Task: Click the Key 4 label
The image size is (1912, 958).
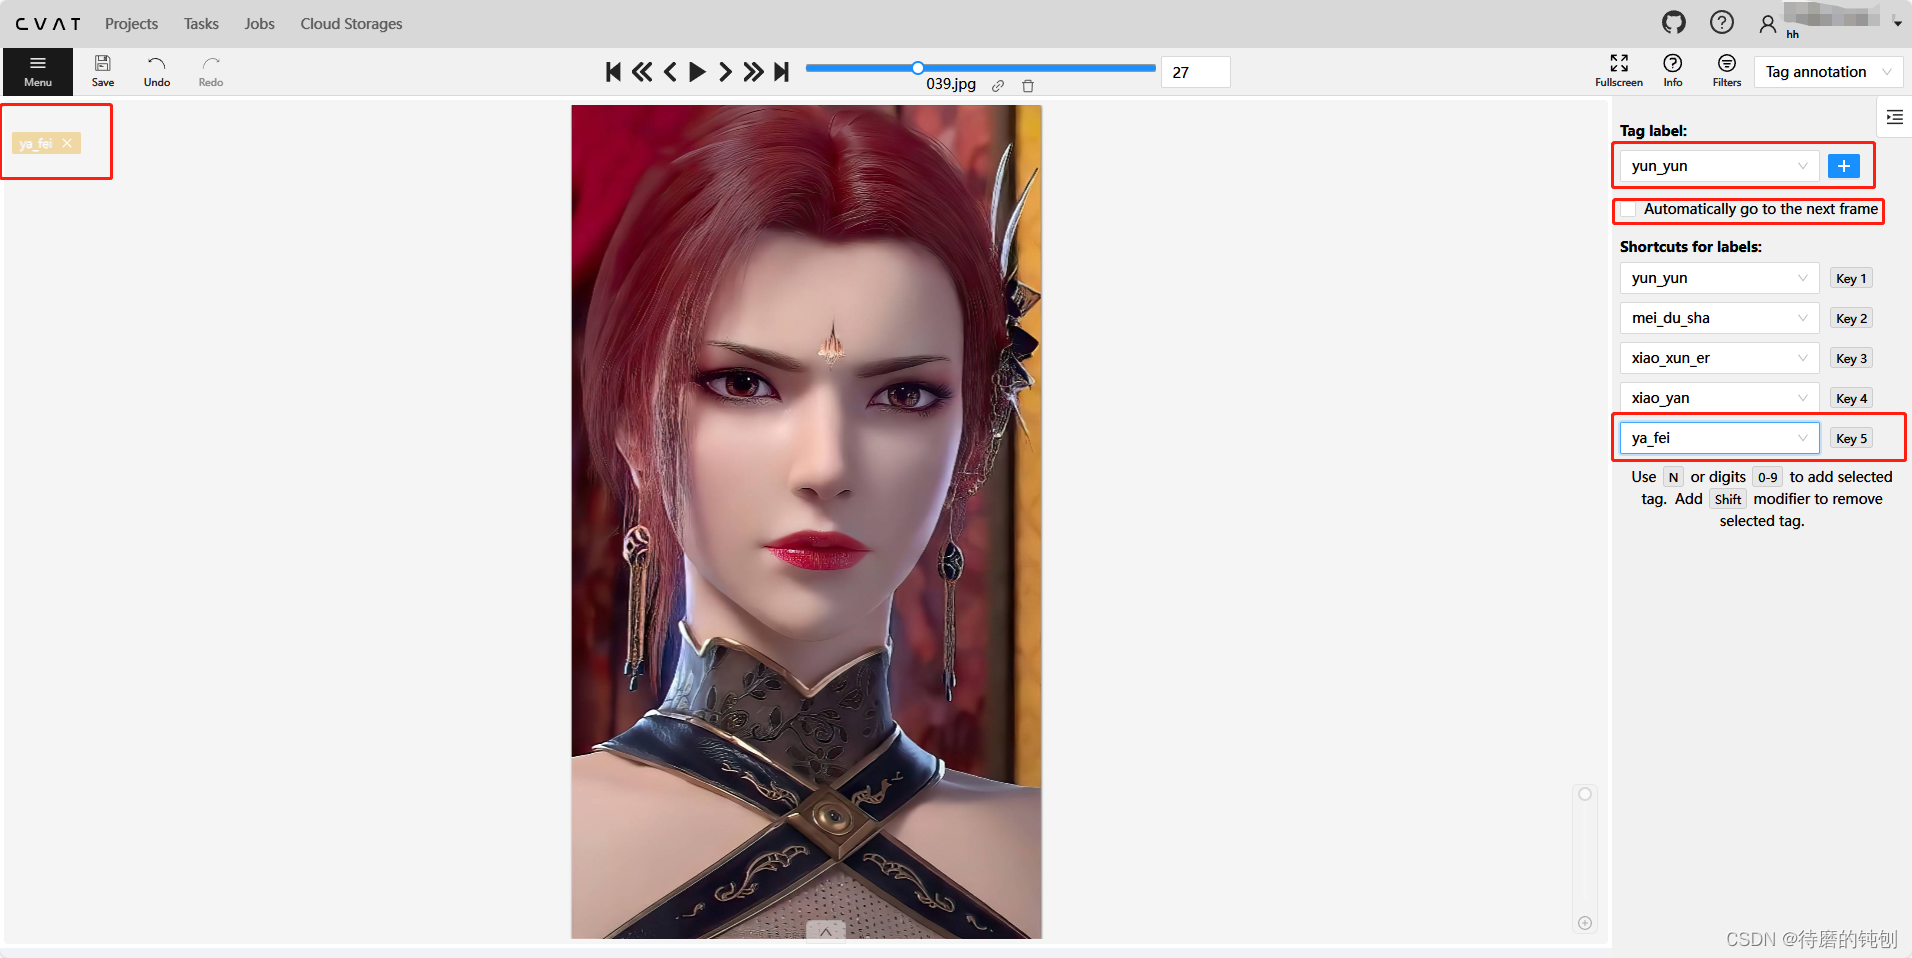Action: (x=1851, y=399)
